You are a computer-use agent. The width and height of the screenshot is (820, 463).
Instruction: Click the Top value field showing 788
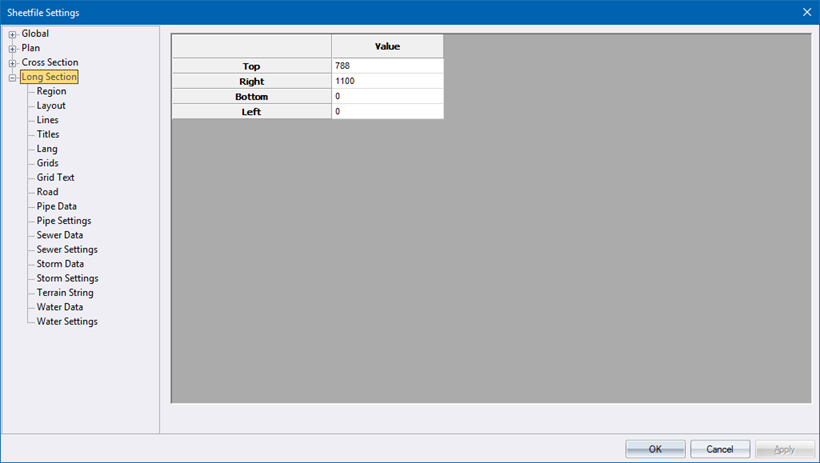pyautogui.click(x=387, y=66)
